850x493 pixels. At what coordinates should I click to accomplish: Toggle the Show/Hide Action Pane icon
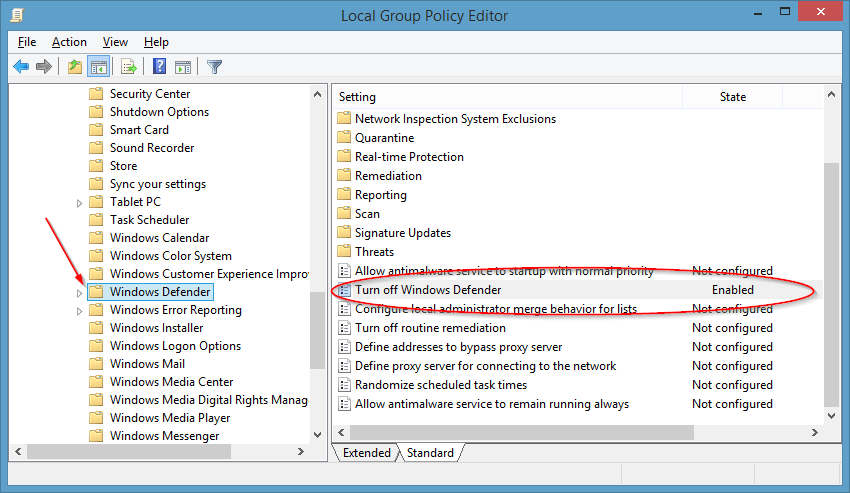pyautogui.click(x=183, y=67)
